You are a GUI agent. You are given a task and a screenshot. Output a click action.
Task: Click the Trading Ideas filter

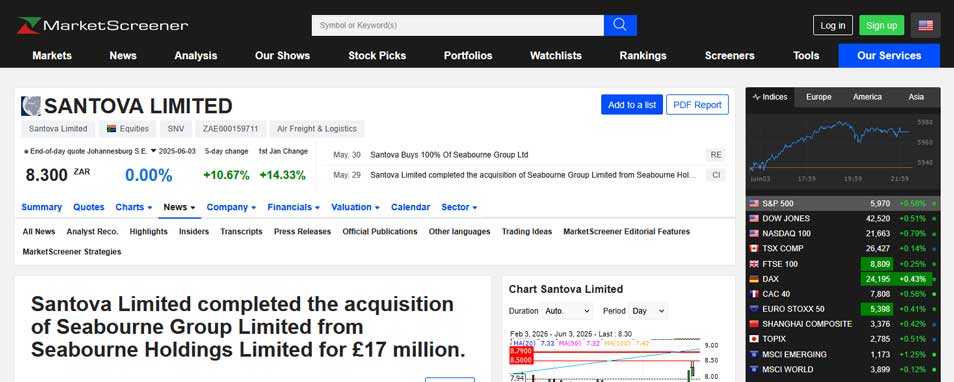[527, 232]
